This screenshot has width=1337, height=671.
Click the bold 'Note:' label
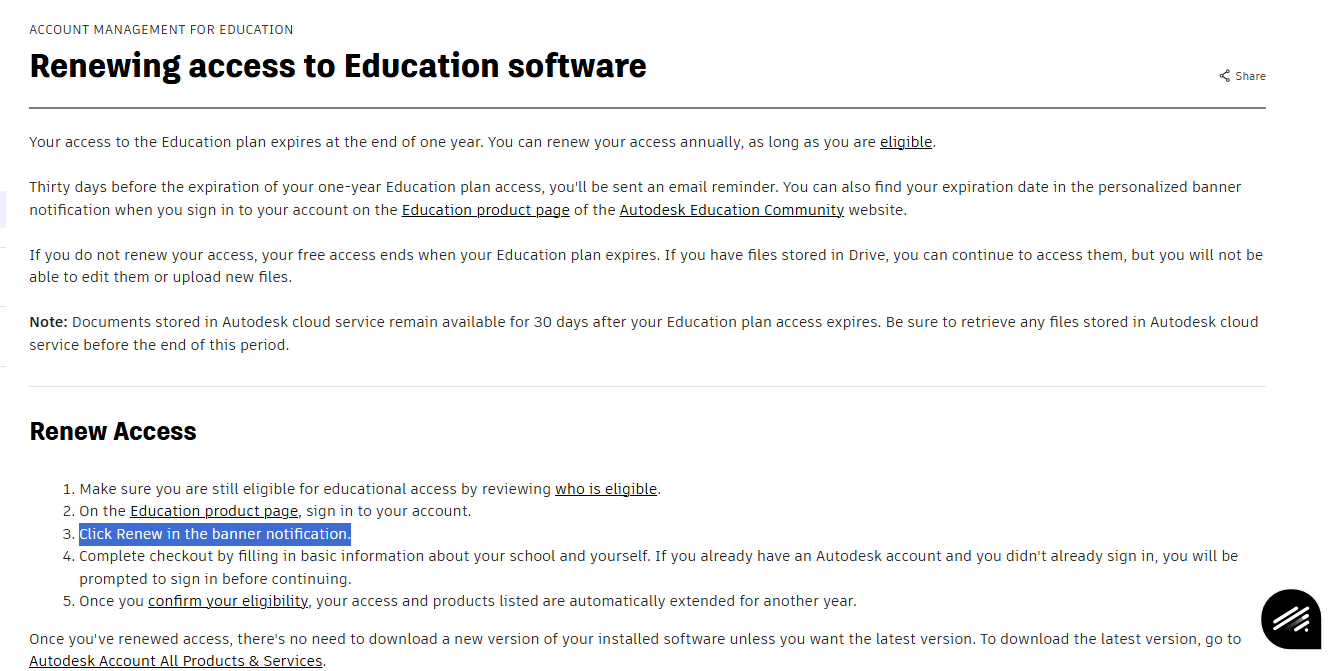click(48, 322)
